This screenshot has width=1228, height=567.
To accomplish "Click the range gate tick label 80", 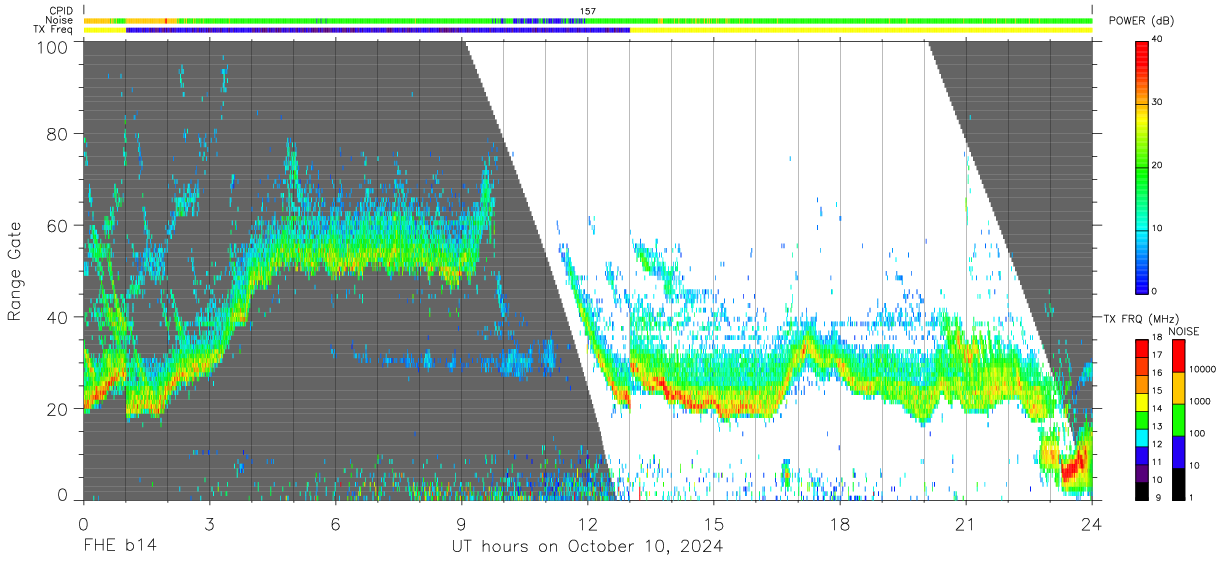I will [x=58, y=133].
